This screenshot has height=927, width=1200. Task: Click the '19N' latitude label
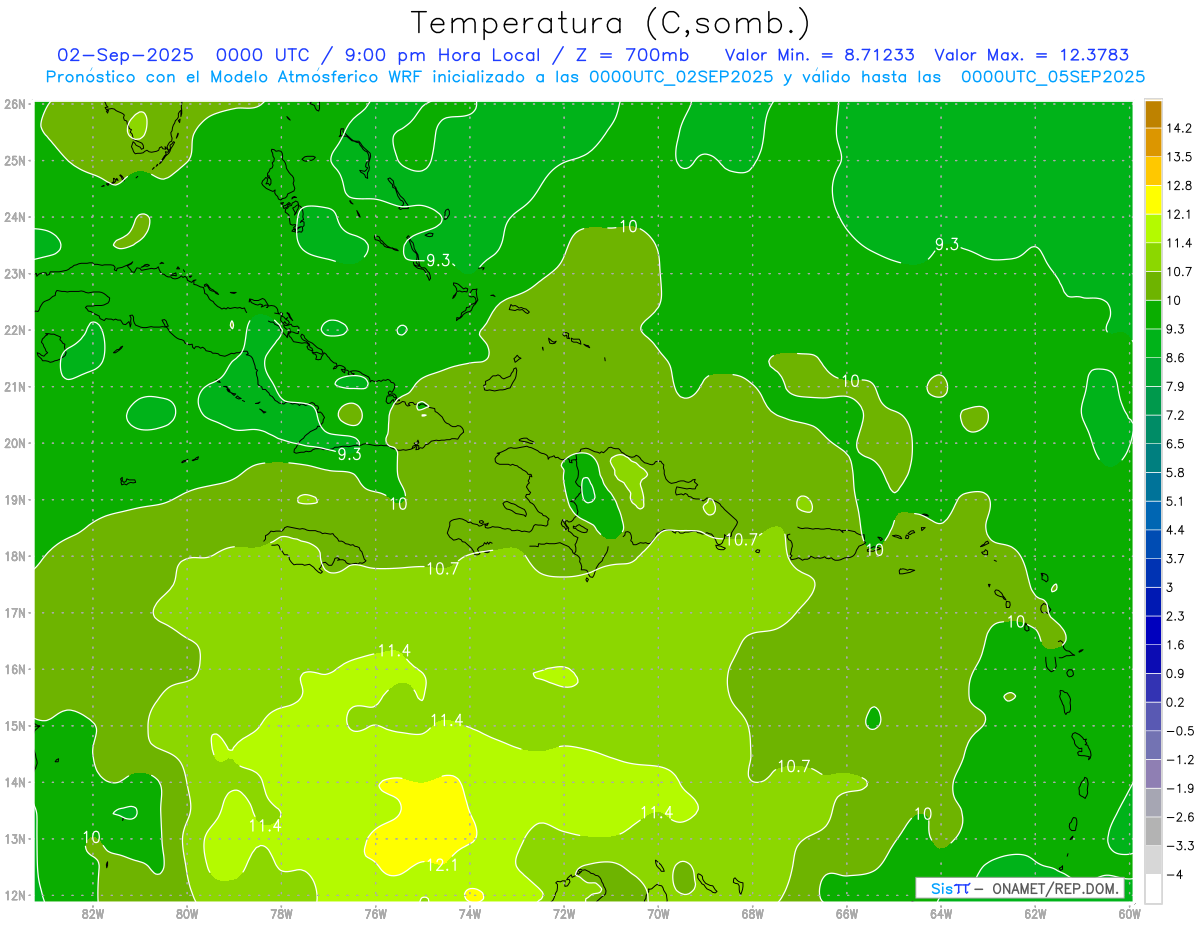(15, 500)
